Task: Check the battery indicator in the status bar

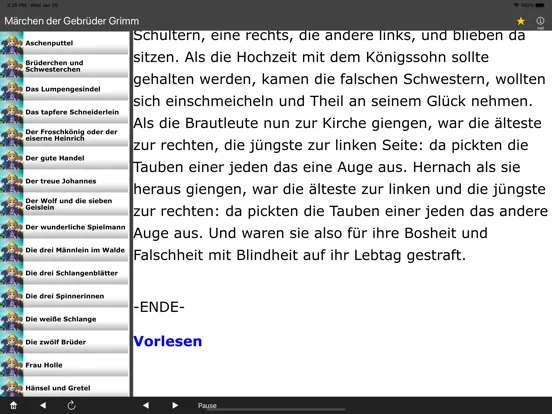Action: coord(540,5)
